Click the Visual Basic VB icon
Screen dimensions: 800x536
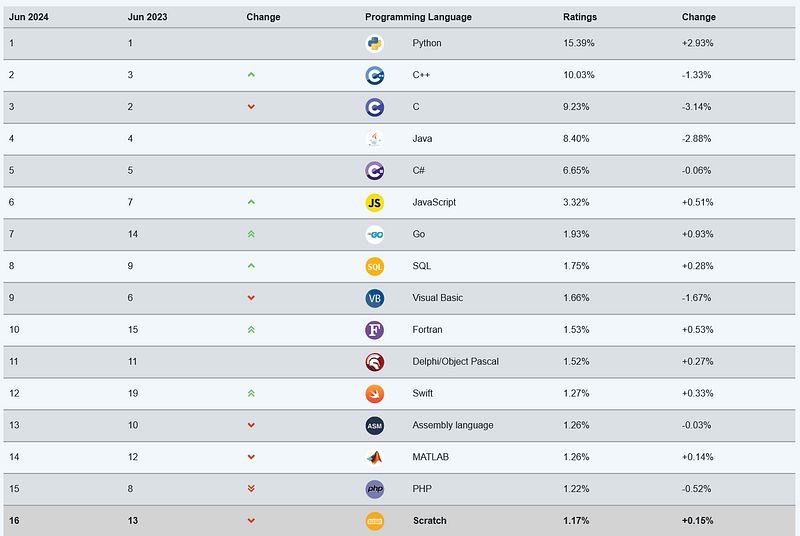tap(375, 298)
